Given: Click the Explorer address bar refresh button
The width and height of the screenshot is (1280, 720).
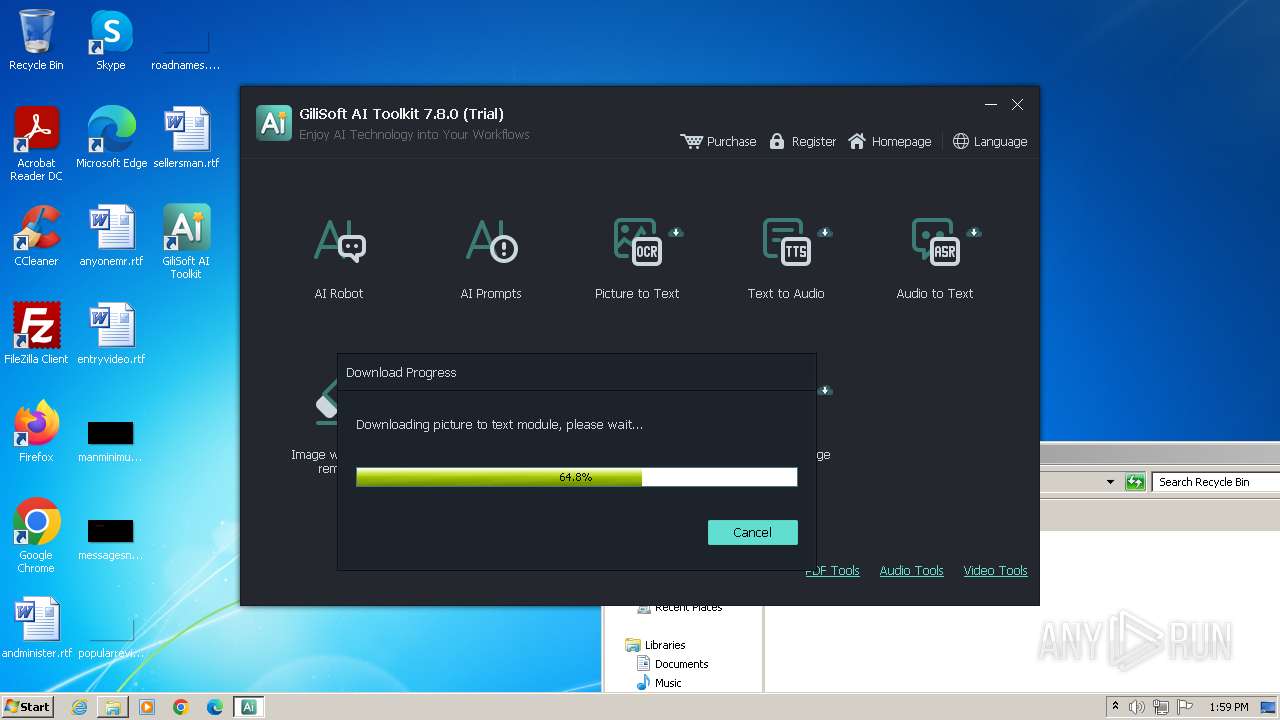Looking at the screenshot, I should [1135, 482].
